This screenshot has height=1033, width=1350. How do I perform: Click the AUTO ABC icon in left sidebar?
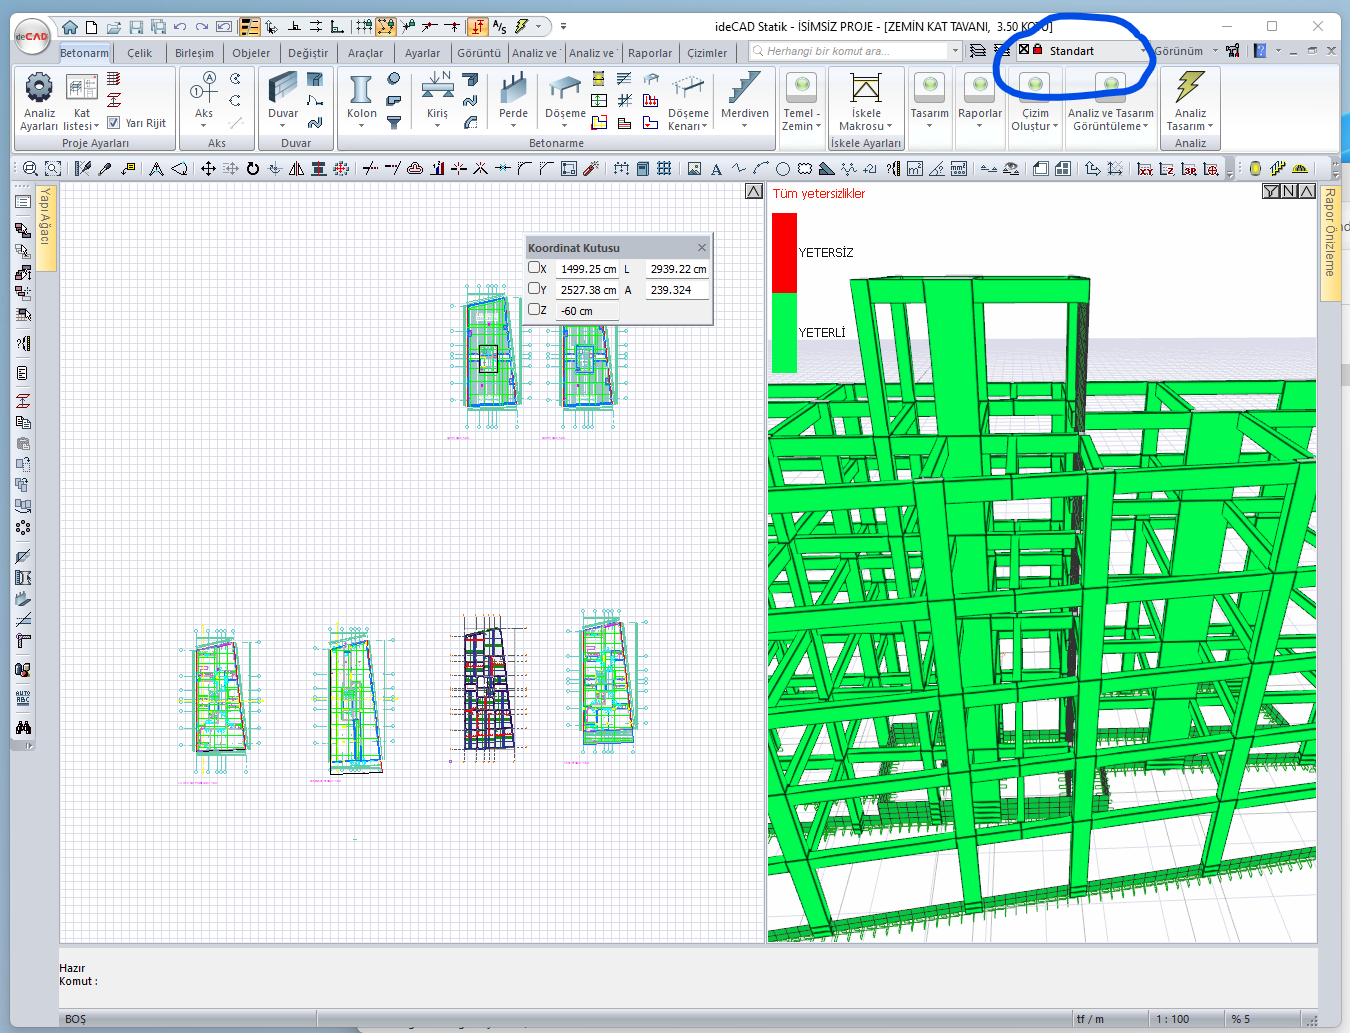pyautogui.click(x=23, y=698)
